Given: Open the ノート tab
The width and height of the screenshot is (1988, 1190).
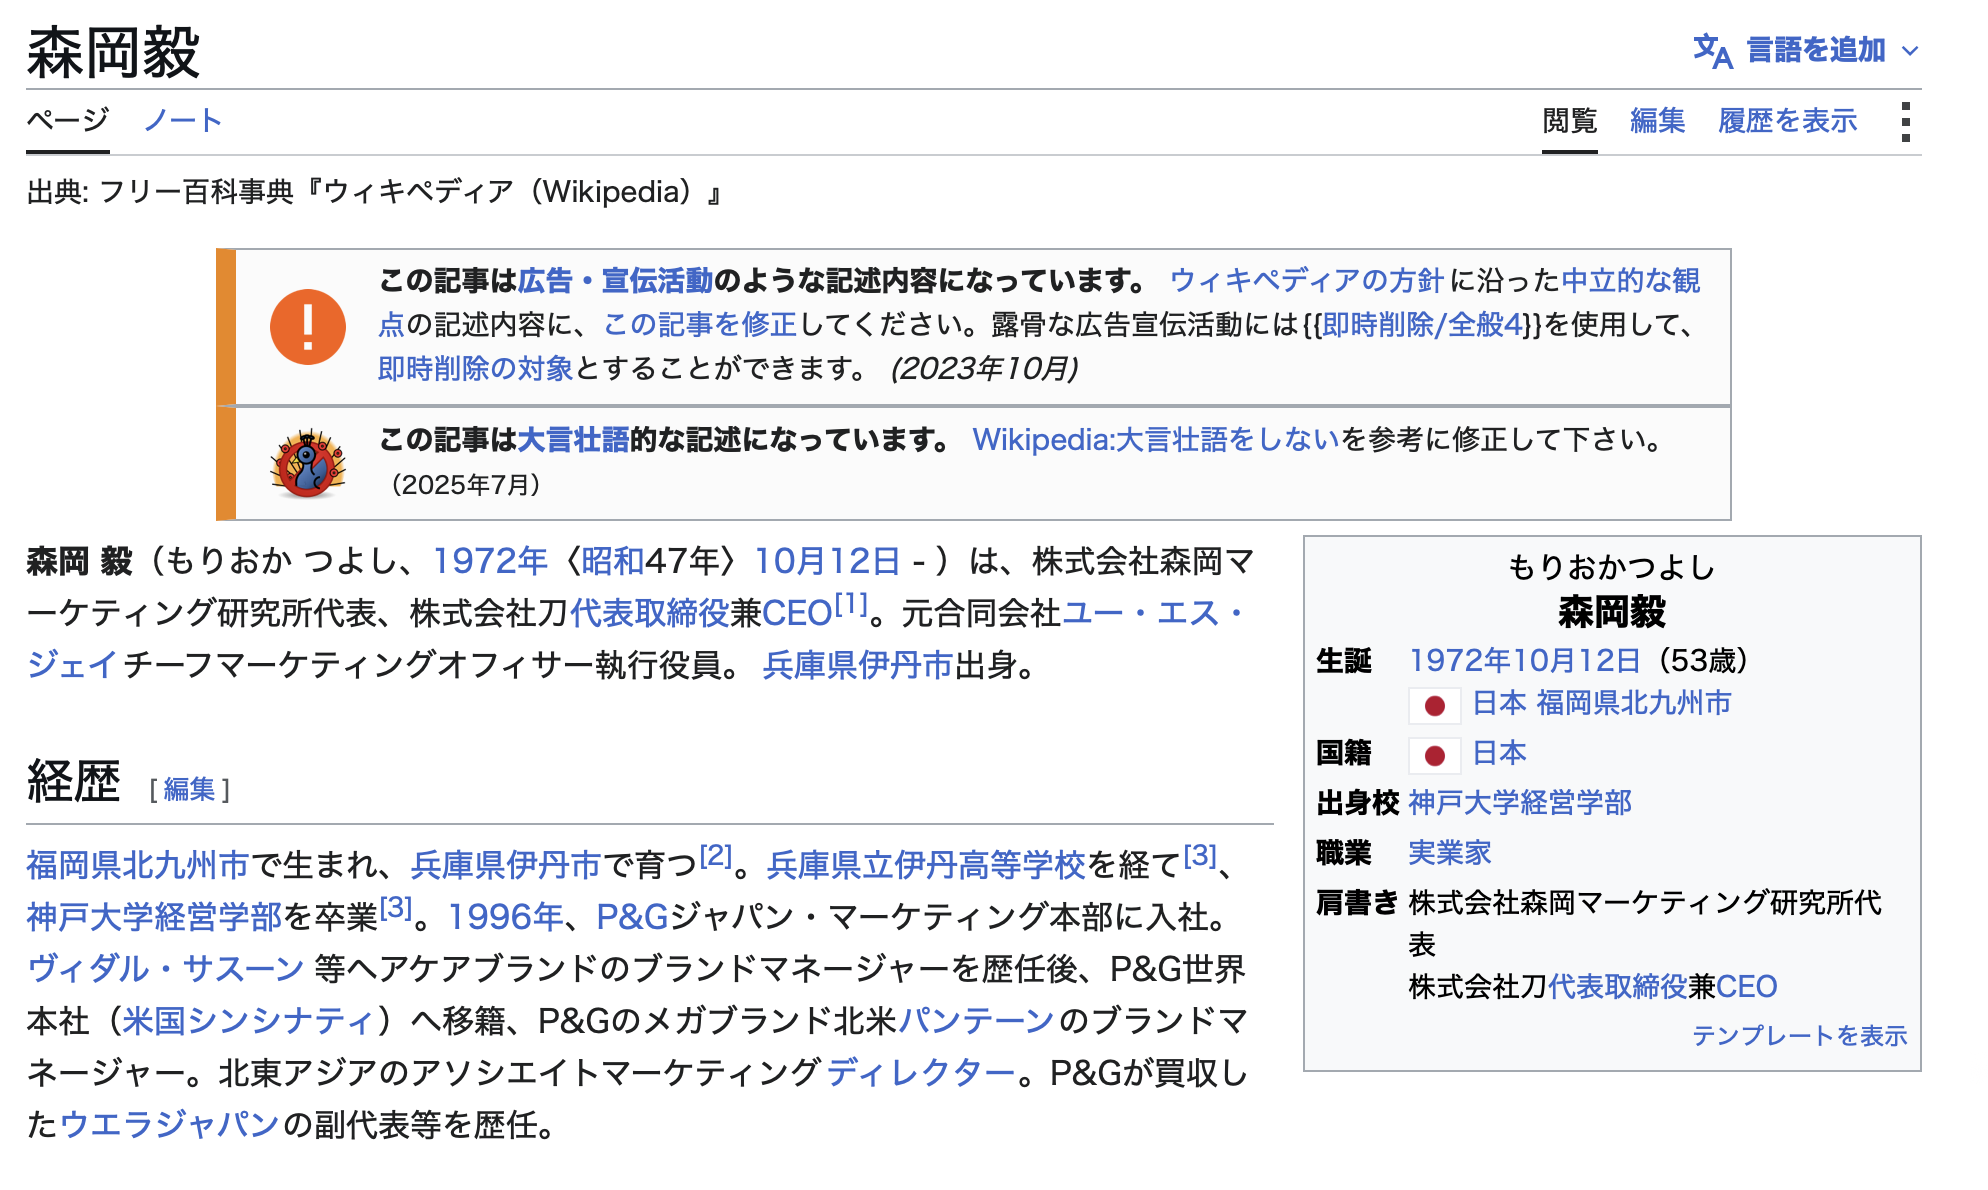Looking at the screenshot, I should coord(183,120).
